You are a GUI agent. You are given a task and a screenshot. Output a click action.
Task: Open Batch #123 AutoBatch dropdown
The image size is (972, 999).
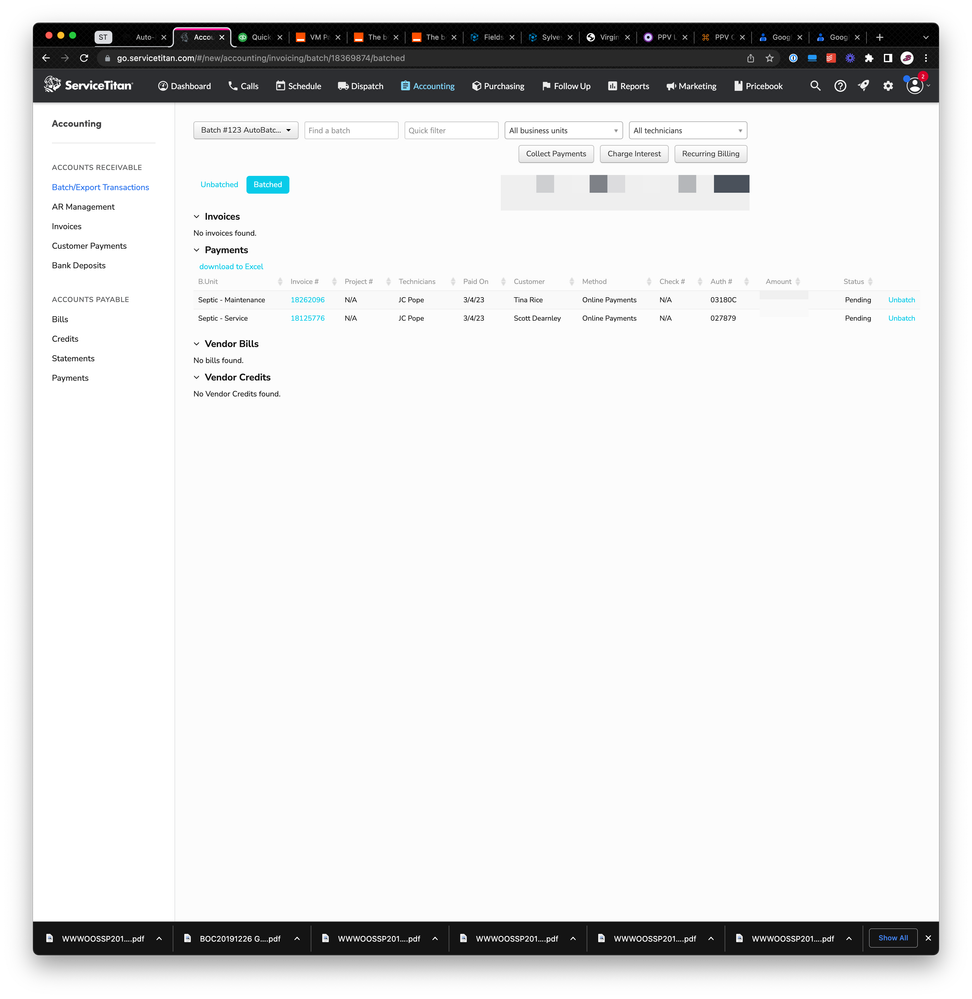(x=246, y=131)
